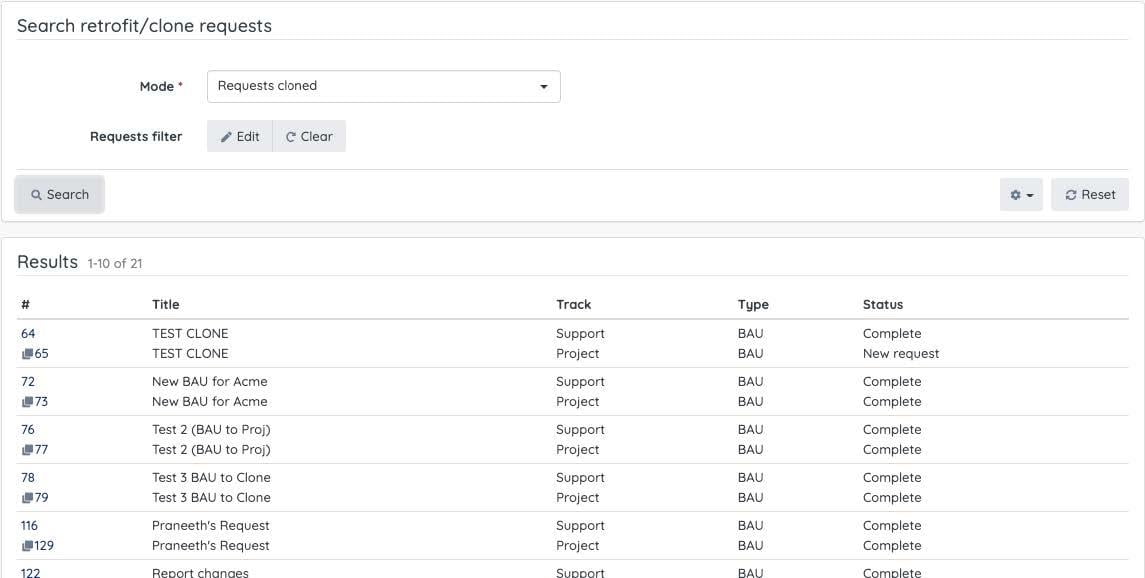Open request 116 Praneeth's Request

(29, 525)
